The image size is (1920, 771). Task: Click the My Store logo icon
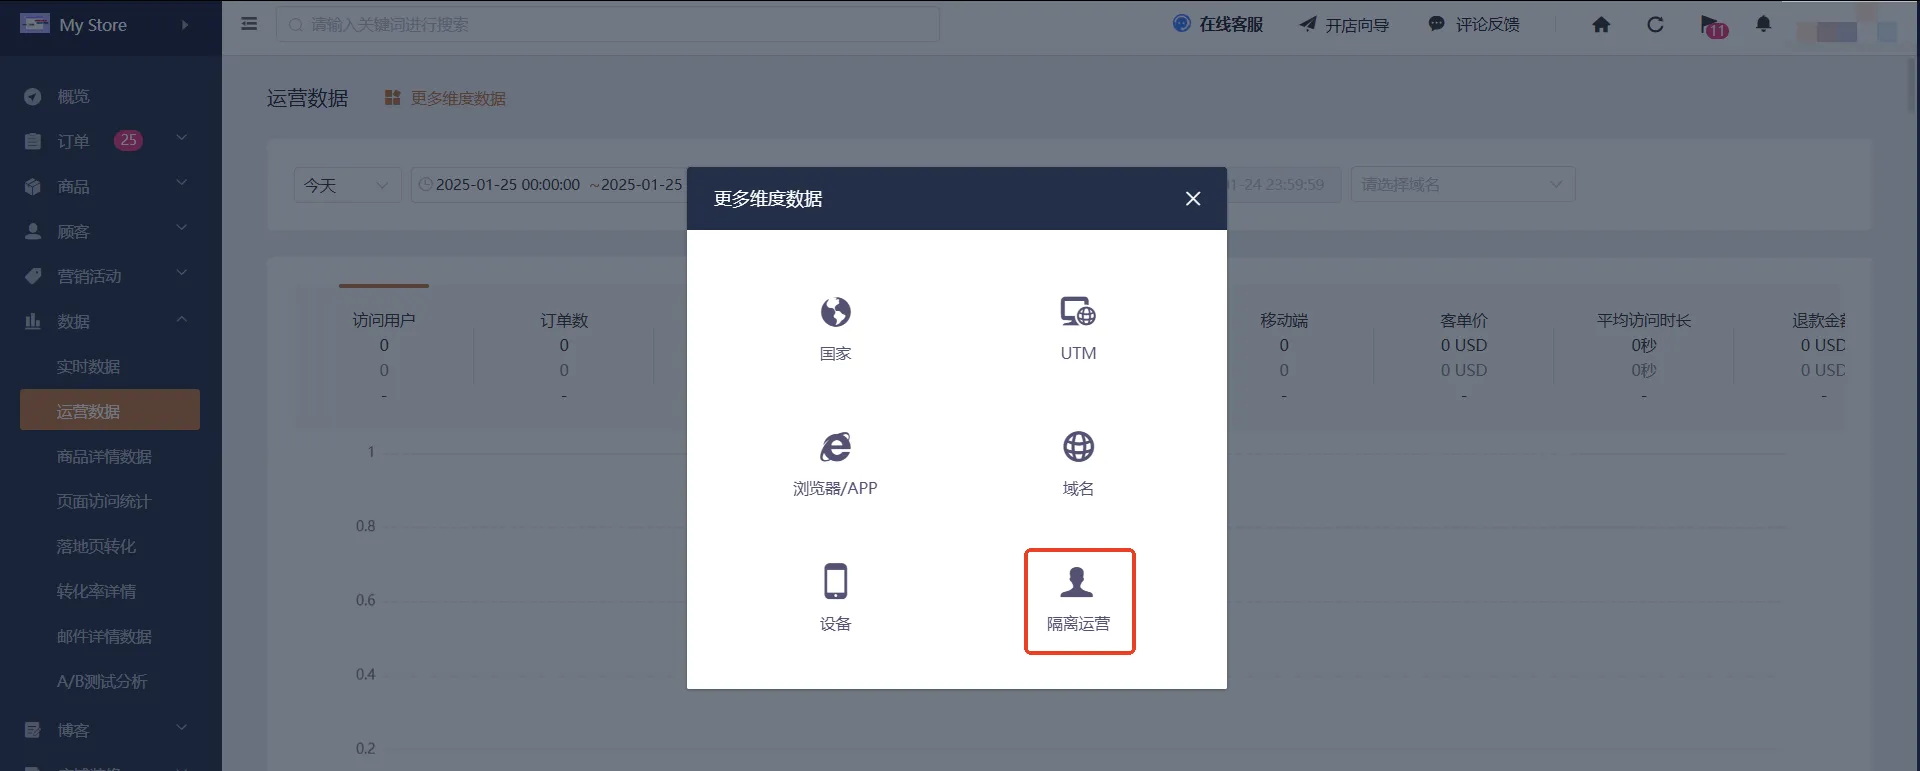tap(35, 23)
